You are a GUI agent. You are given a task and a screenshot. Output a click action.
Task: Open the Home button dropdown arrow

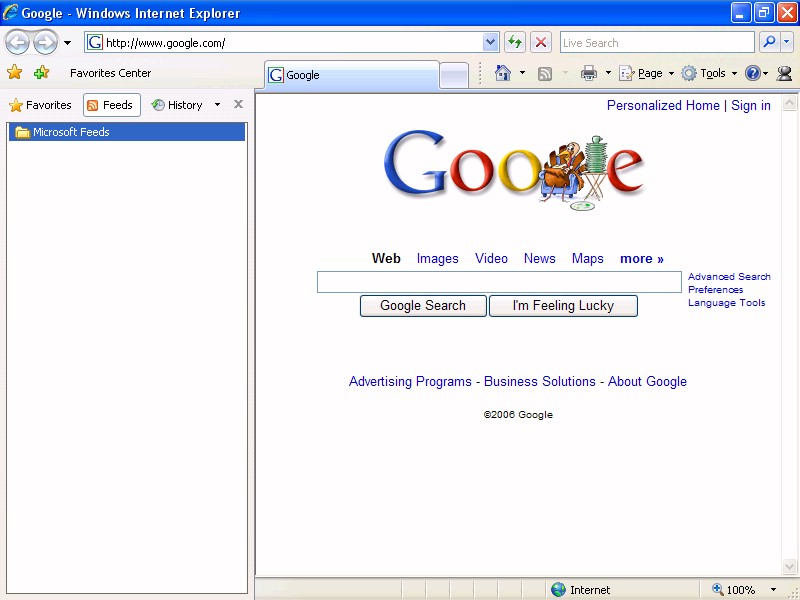[522, 73]
